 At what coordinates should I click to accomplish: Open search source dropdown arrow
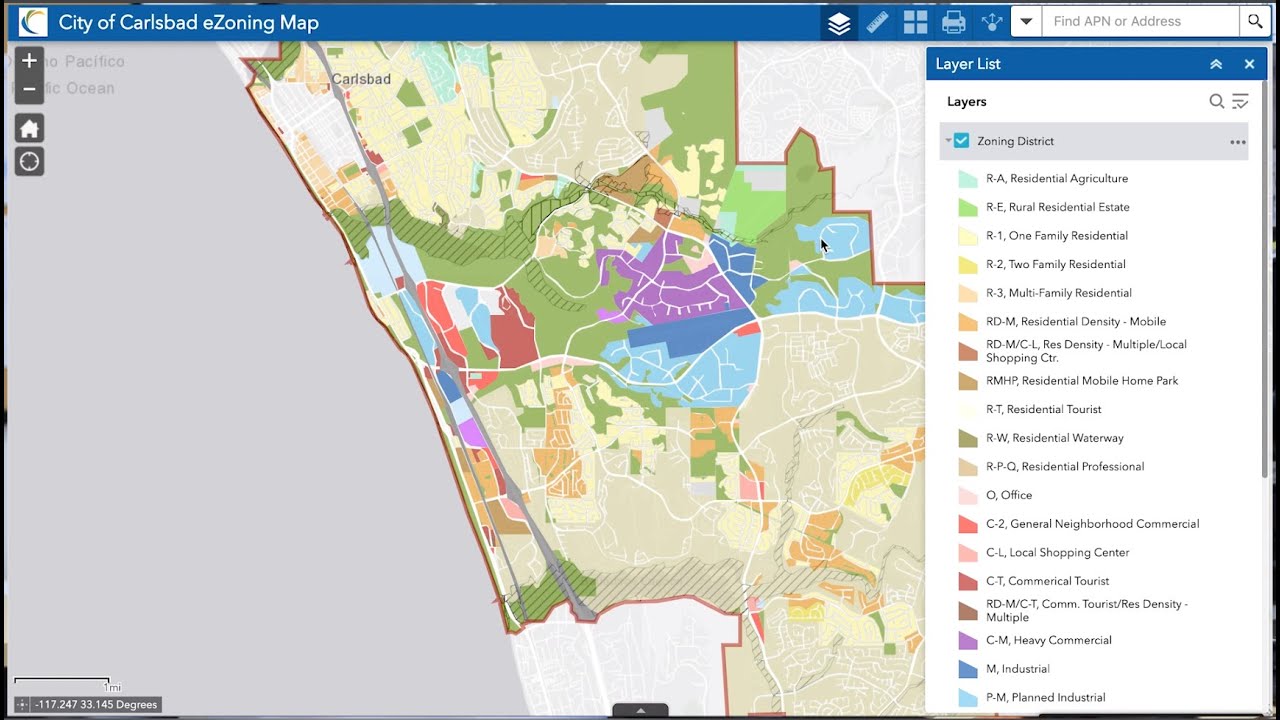tap(1026, 21)
